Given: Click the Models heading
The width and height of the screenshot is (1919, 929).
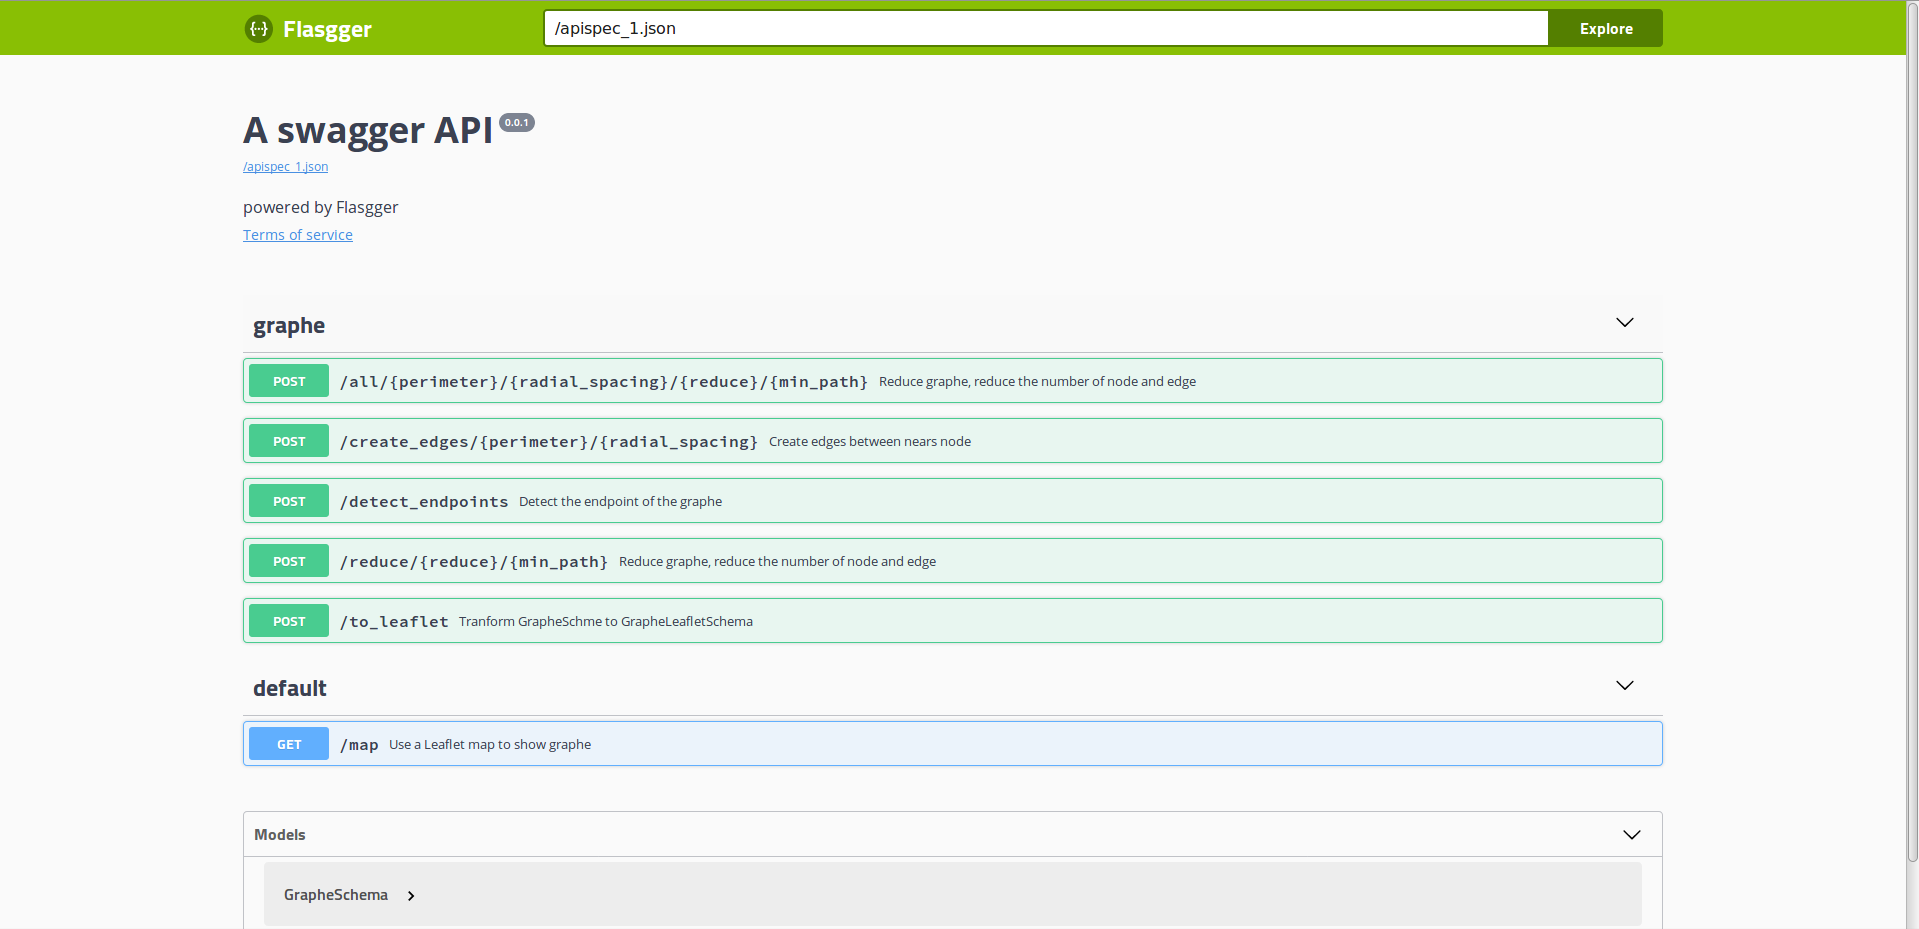Looking at the screenshot, I should pos(280,835).
